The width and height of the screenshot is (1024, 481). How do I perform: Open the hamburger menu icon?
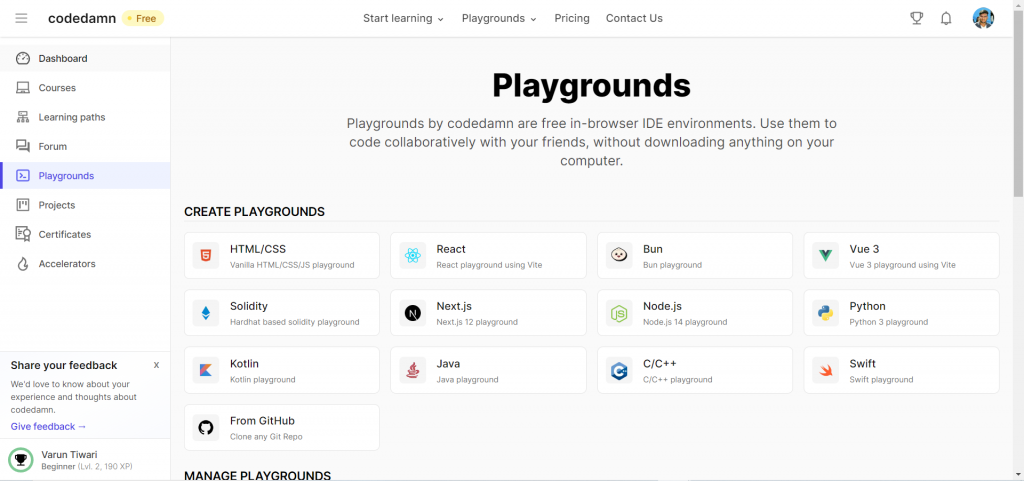coord(22,18)
